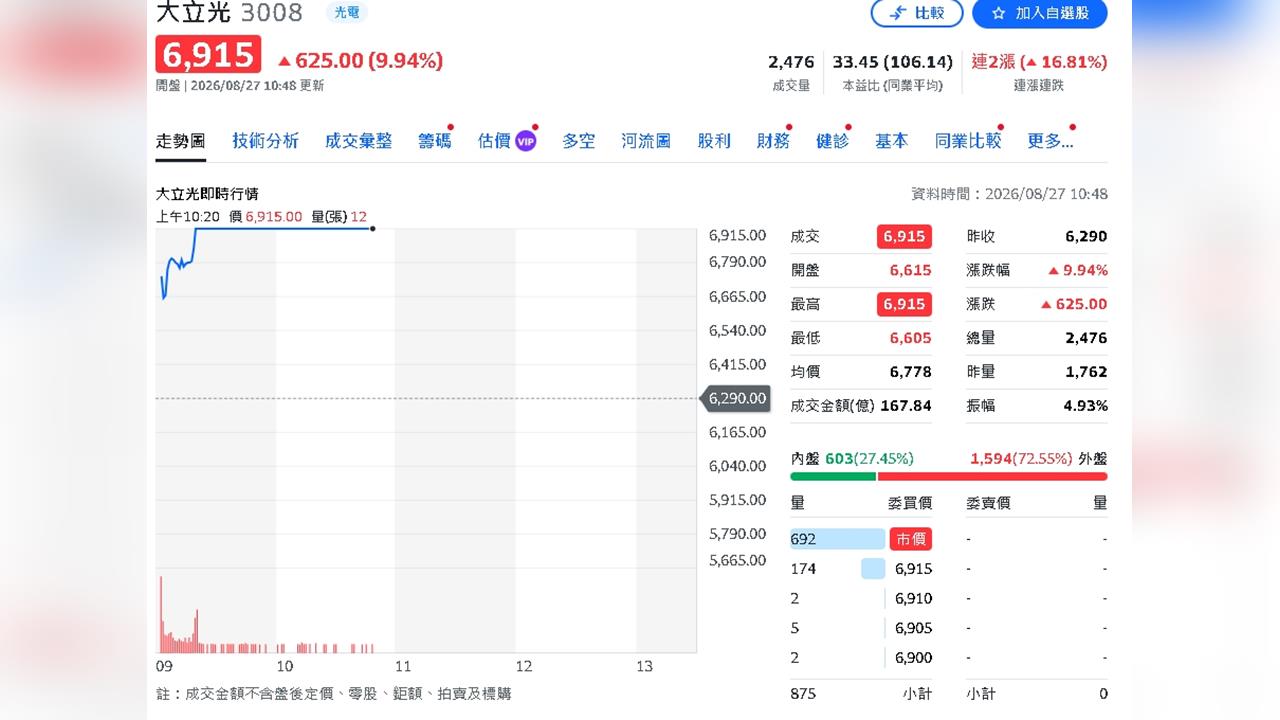Click the 875 bid subtotal
1280x720 pixels.
(803, 694)
